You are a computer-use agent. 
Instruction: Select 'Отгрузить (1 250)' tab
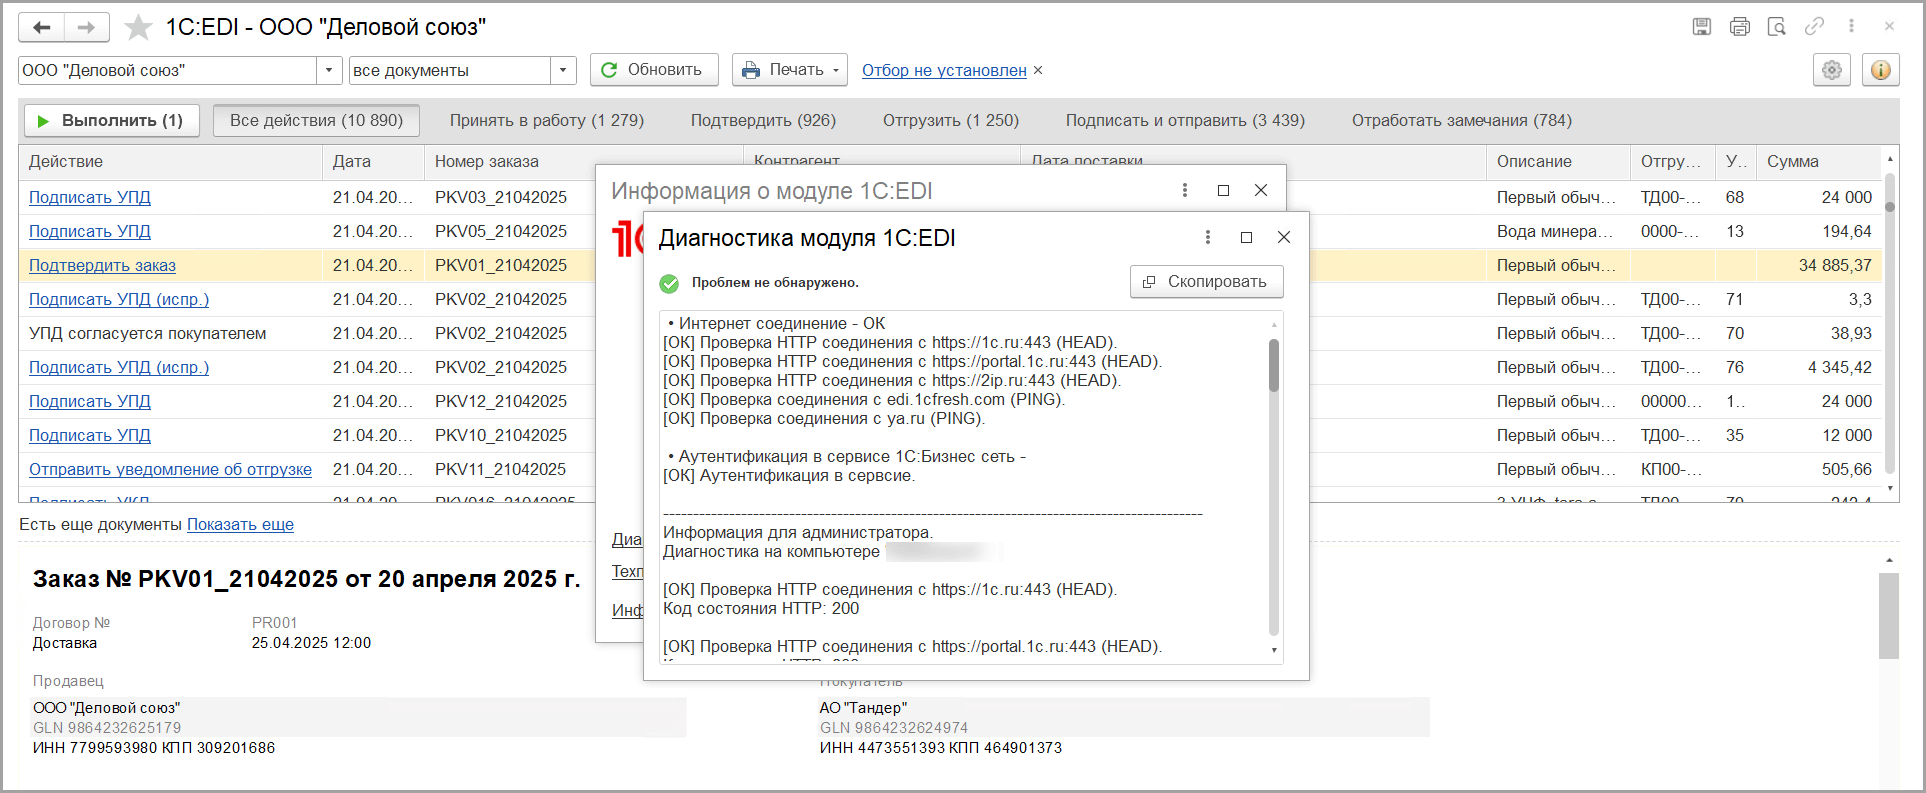951,120
